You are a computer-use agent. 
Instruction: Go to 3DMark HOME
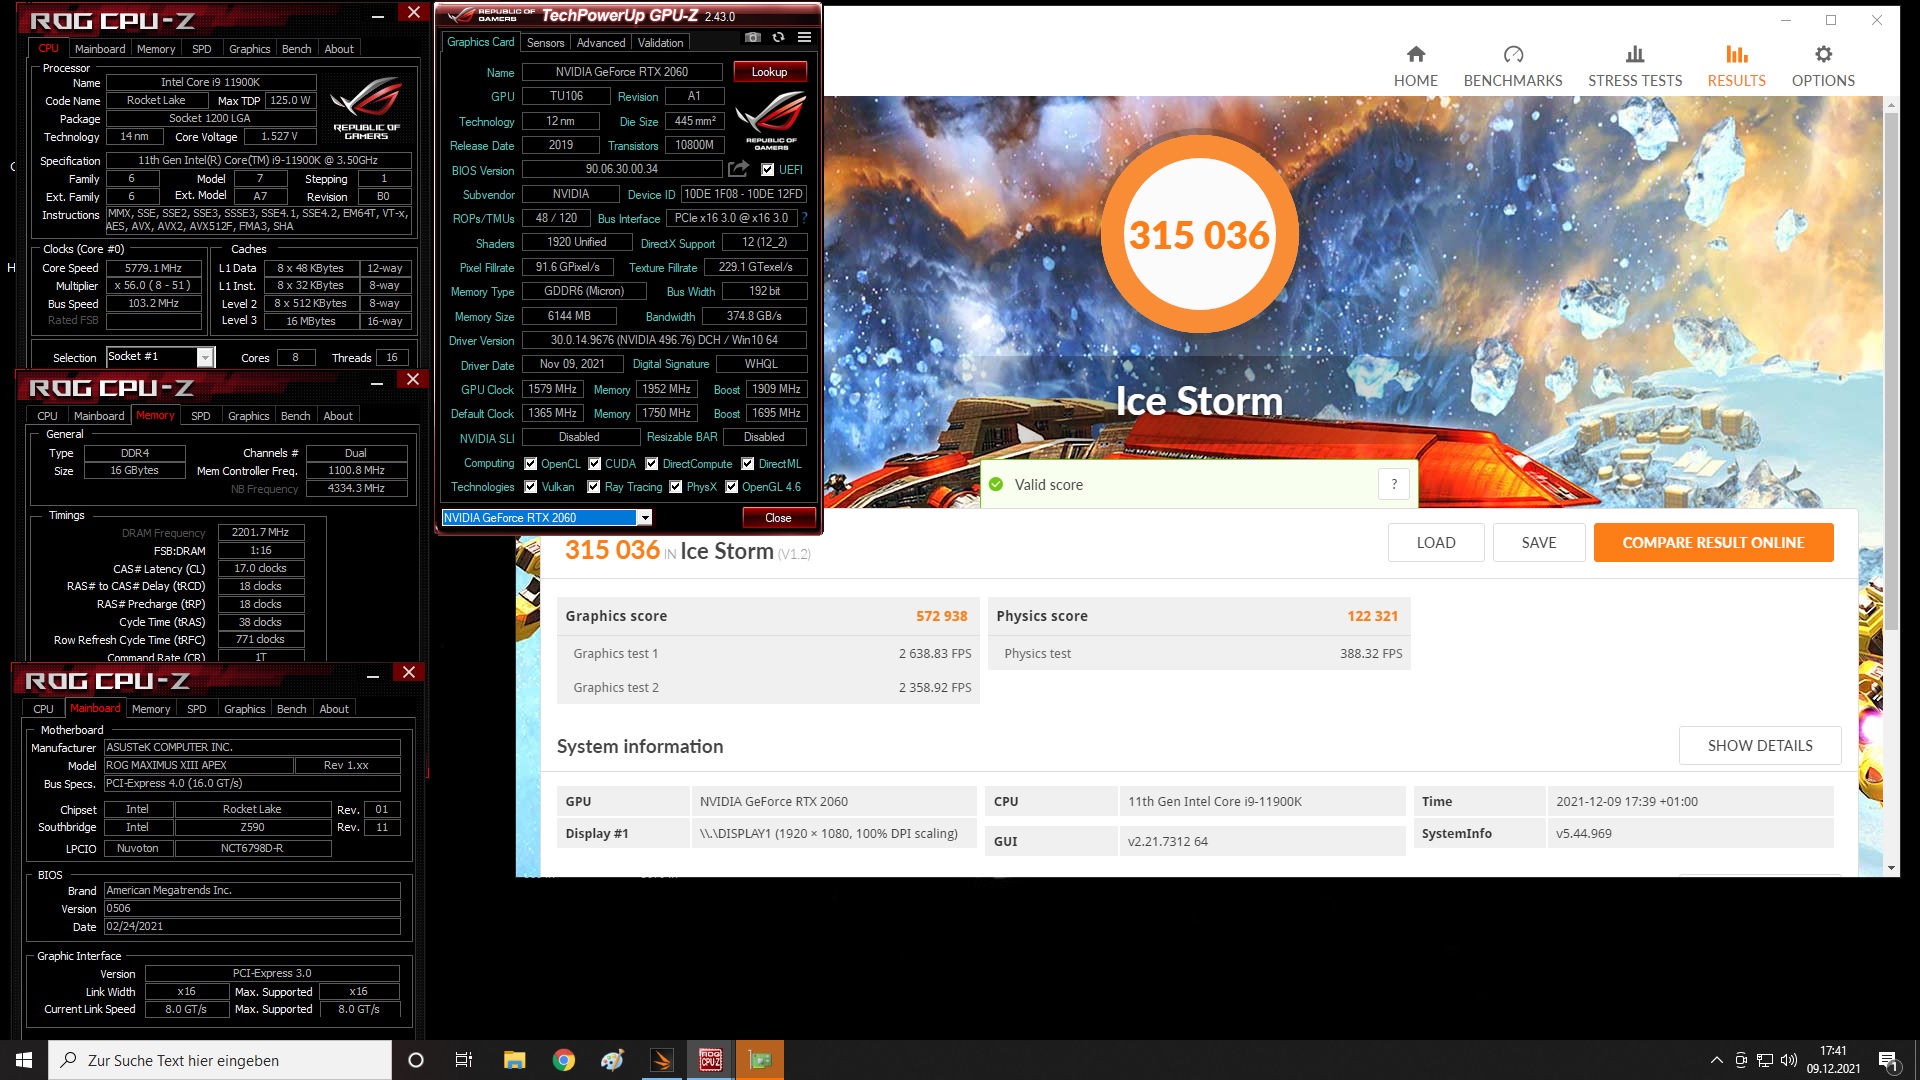click(1415, 66)
